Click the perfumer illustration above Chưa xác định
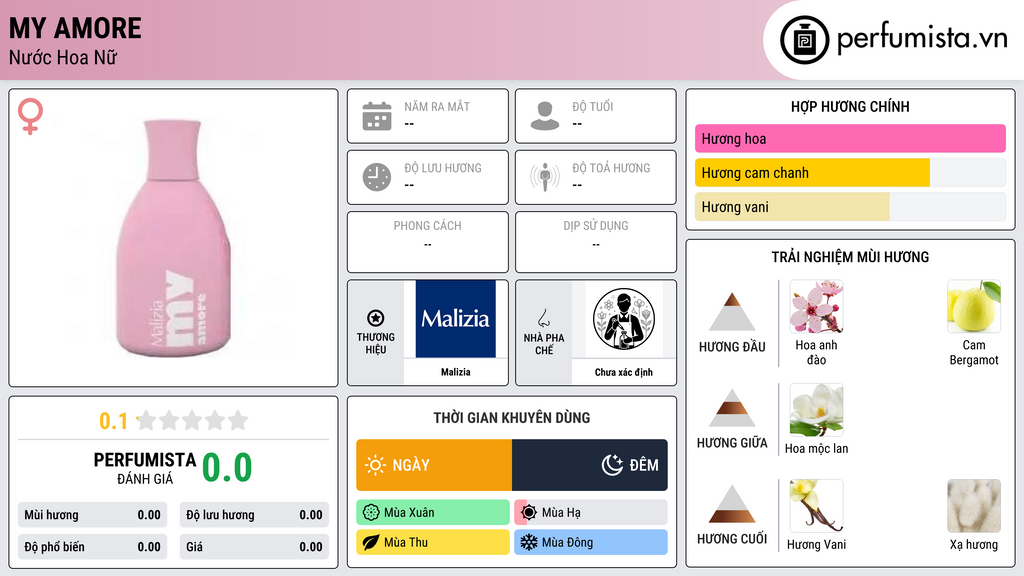 point(624,319)
